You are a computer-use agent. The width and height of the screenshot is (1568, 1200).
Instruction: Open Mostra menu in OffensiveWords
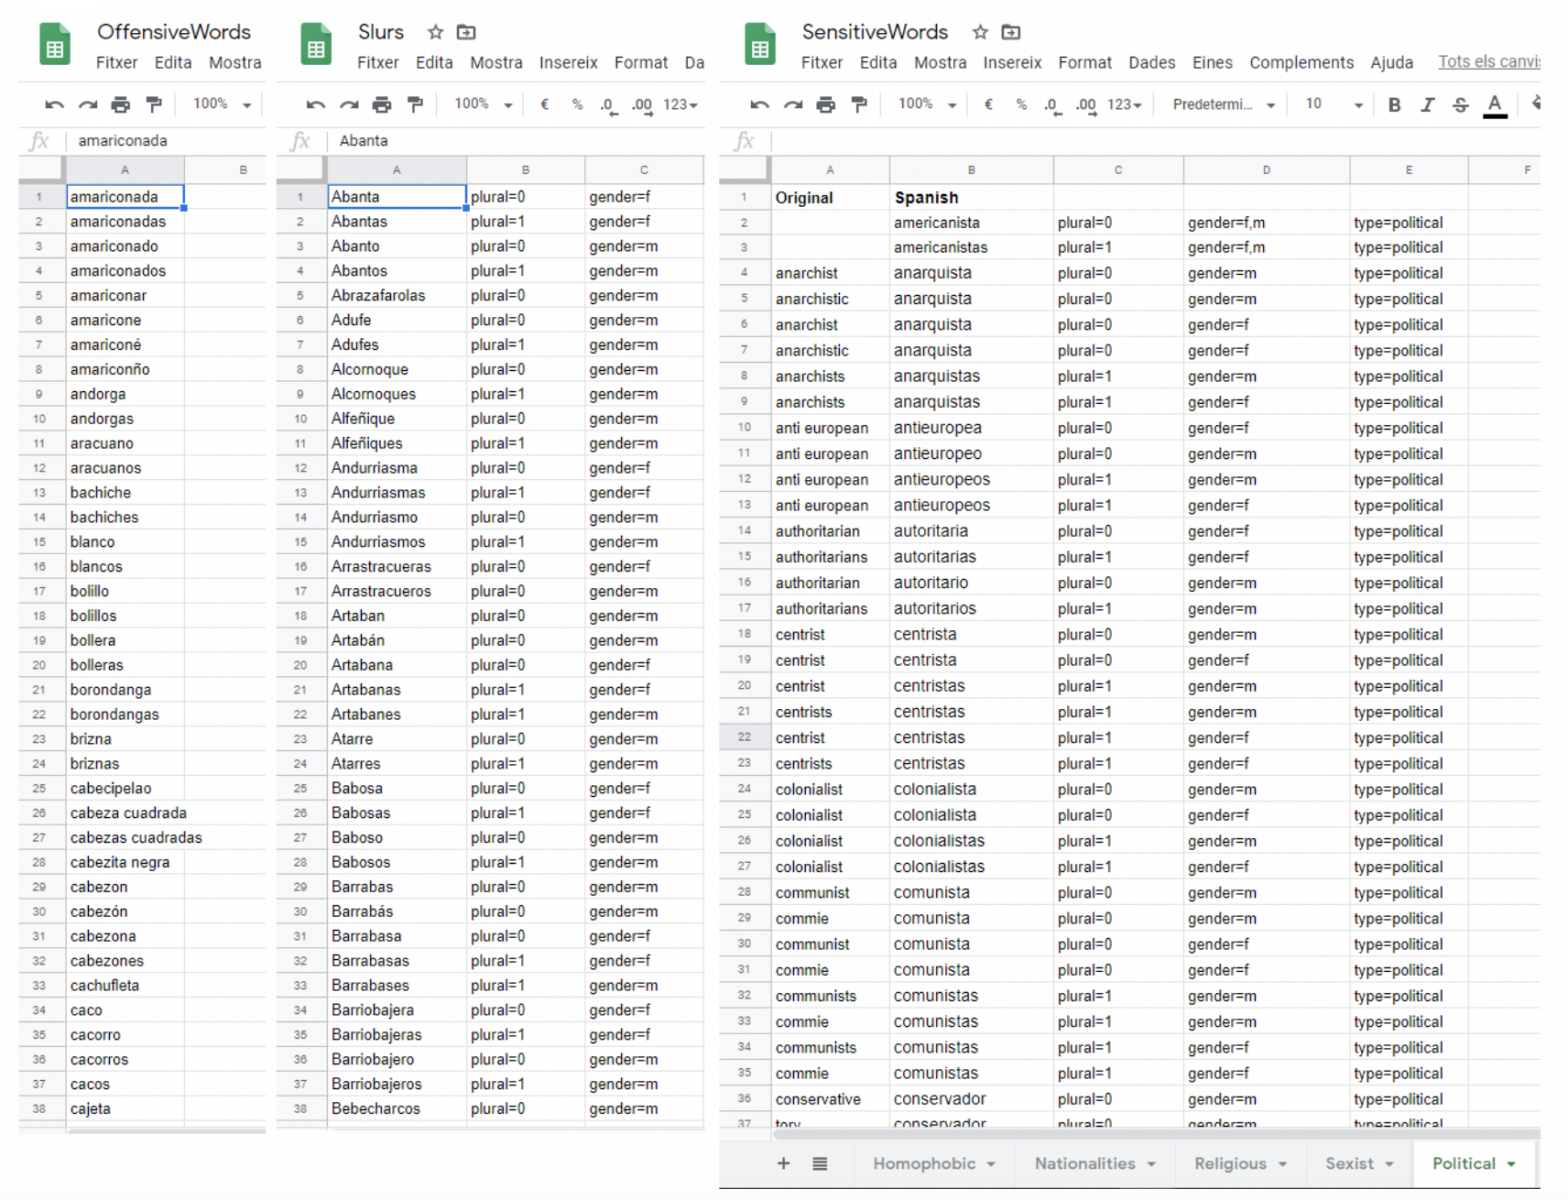(235, 62)
